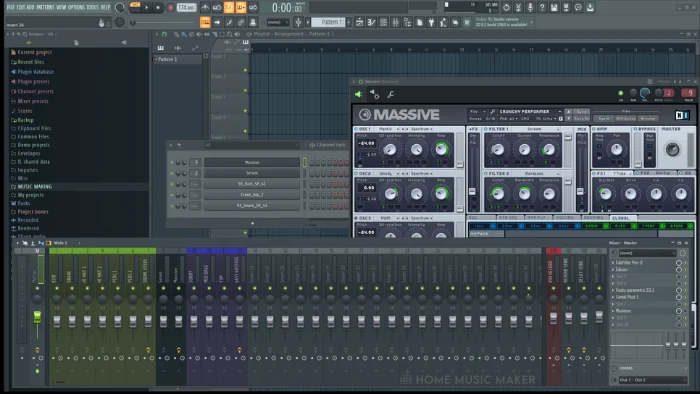The height and width of the screenshot is (394, 700).
Task: Click the Master track volume fader in mixer
Action: 38,317
